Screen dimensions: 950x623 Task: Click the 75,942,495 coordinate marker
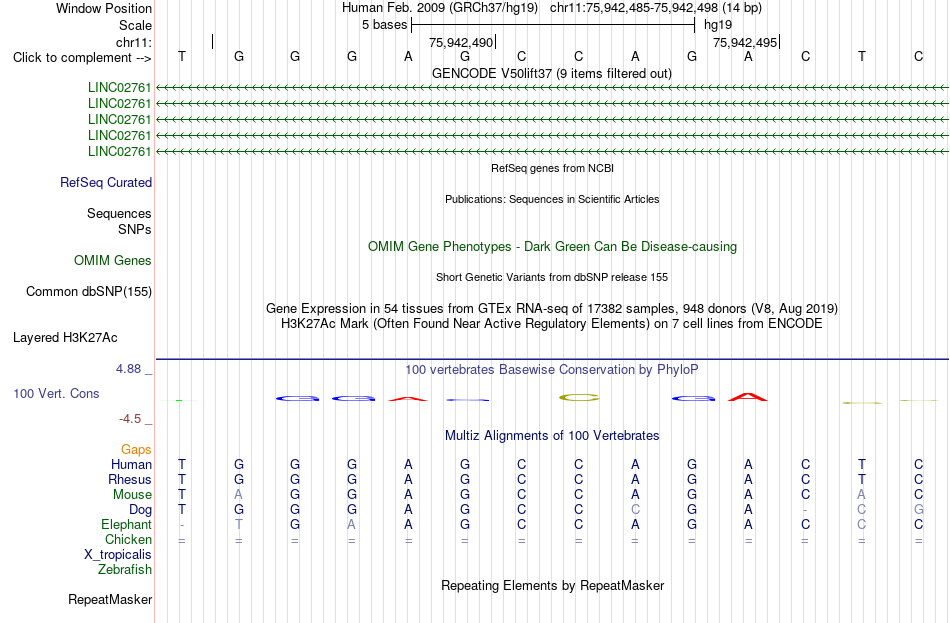745,42
